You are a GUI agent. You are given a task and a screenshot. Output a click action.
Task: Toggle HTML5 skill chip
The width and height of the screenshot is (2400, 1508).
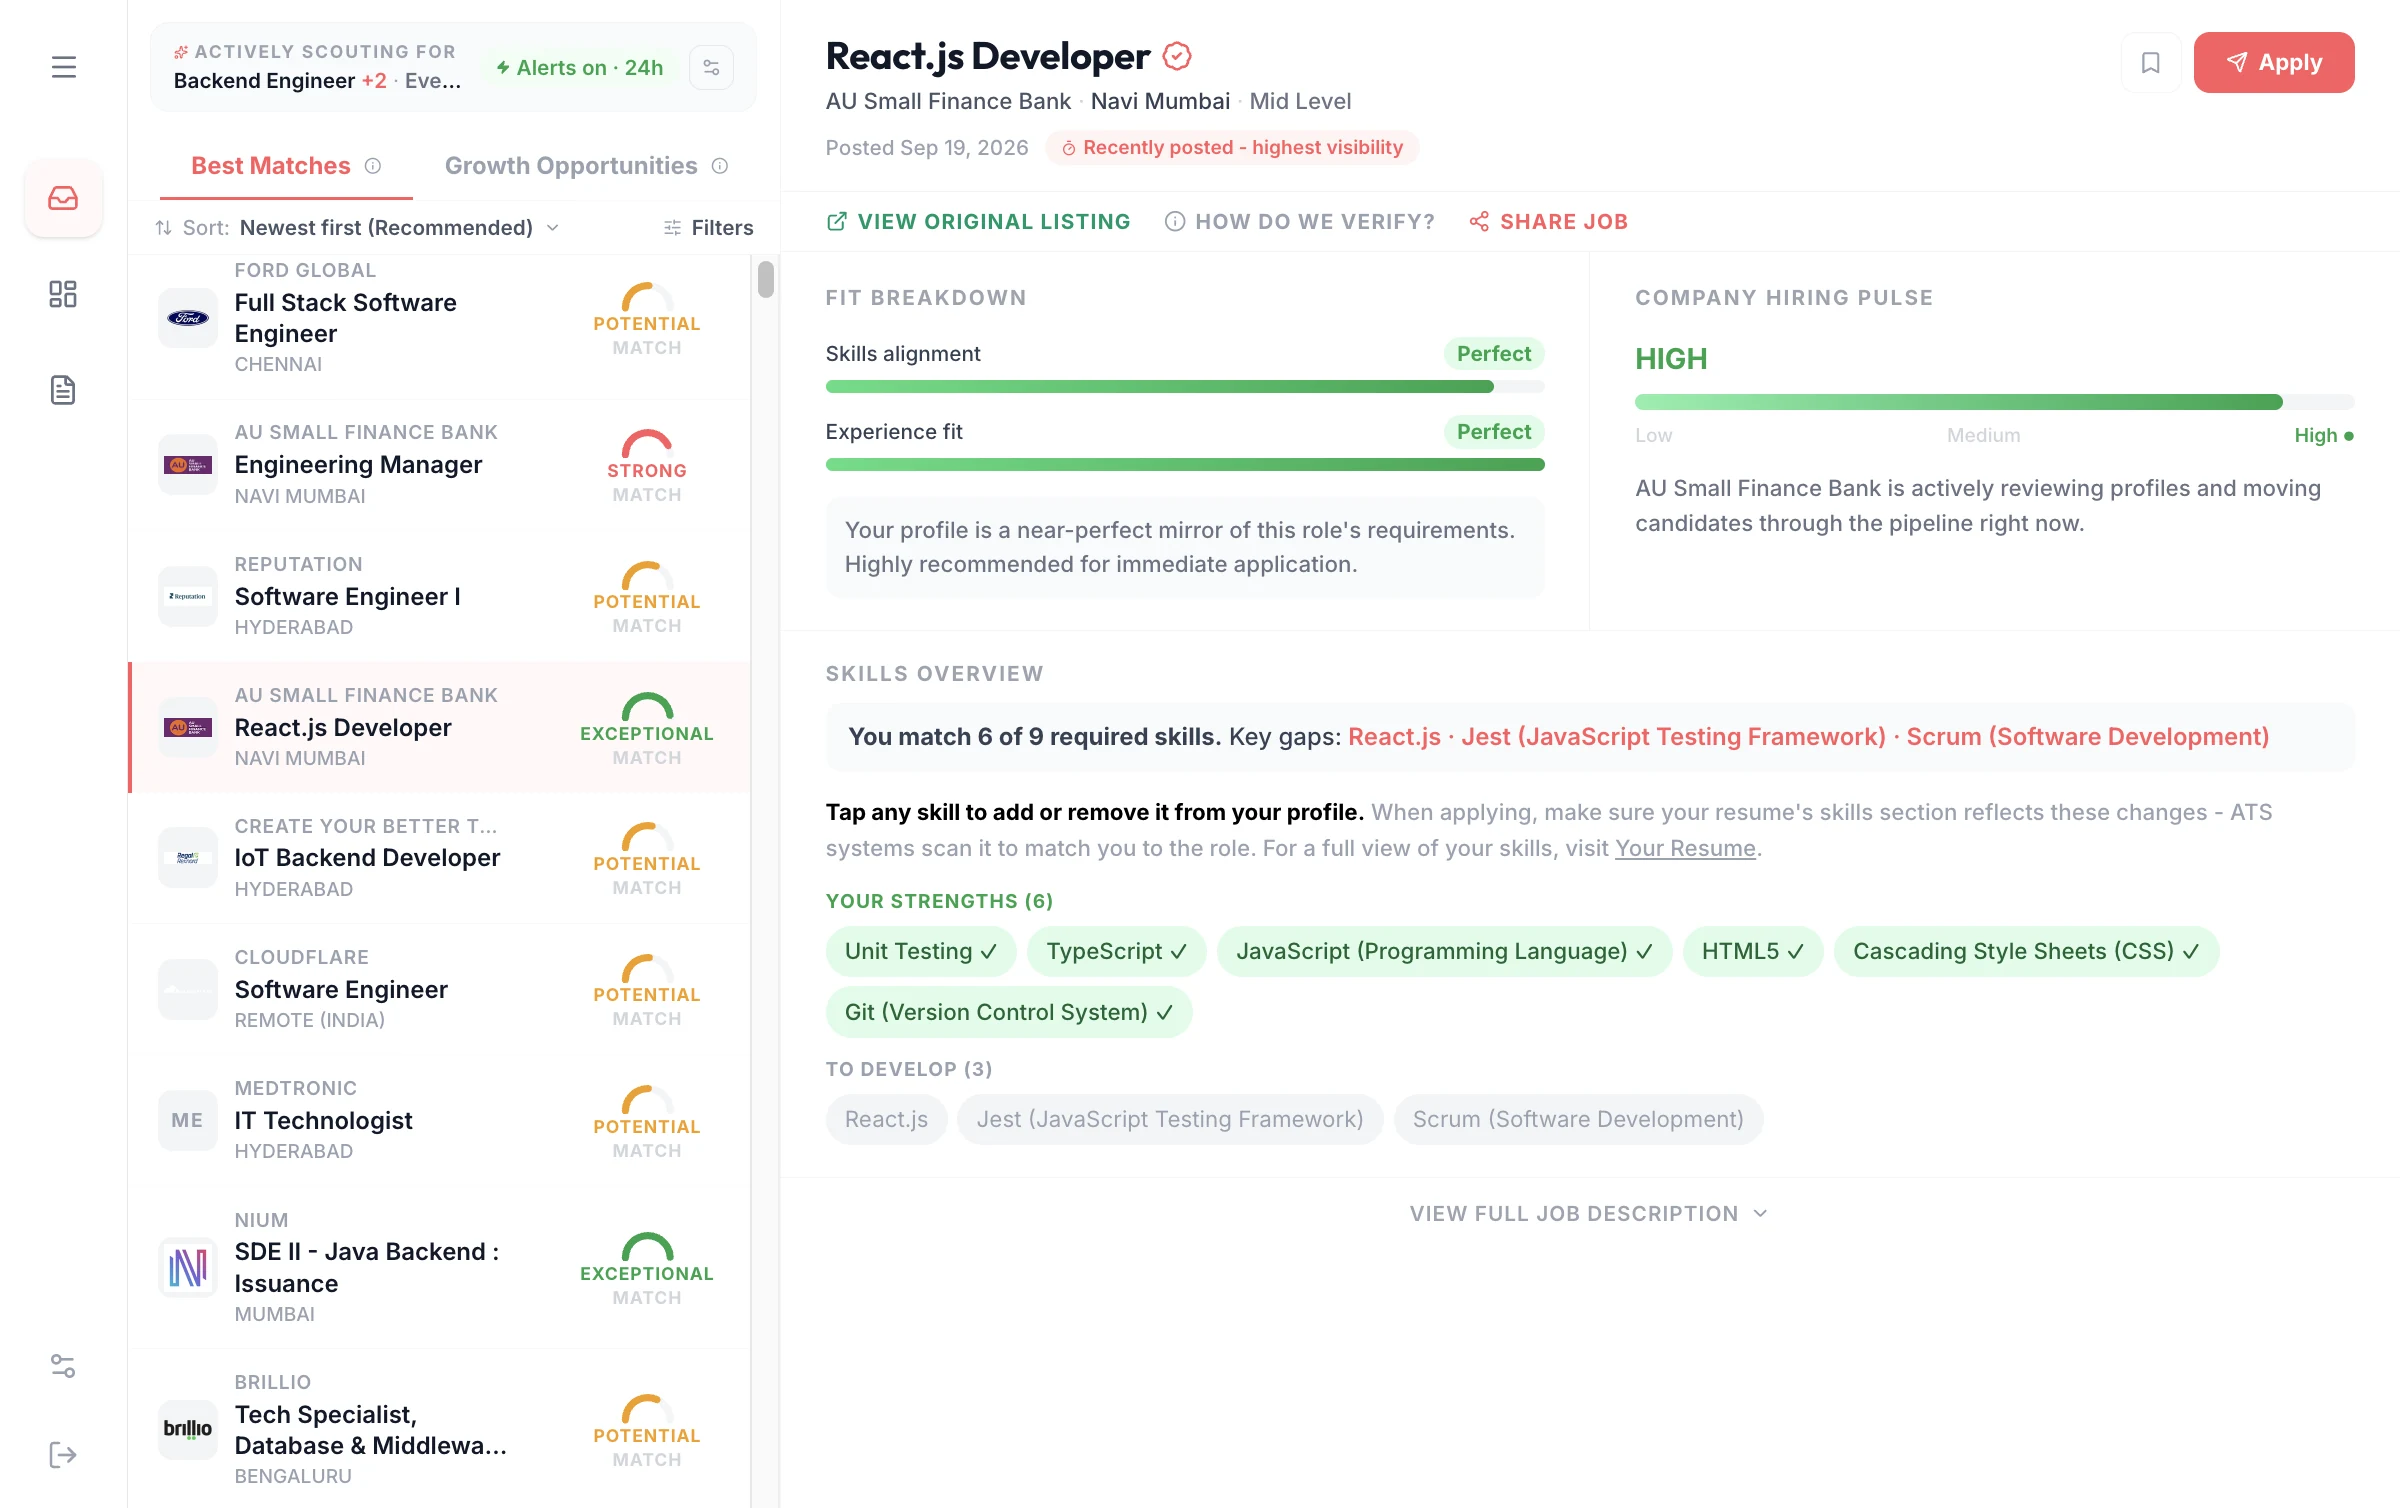[x=1752, y=952]
